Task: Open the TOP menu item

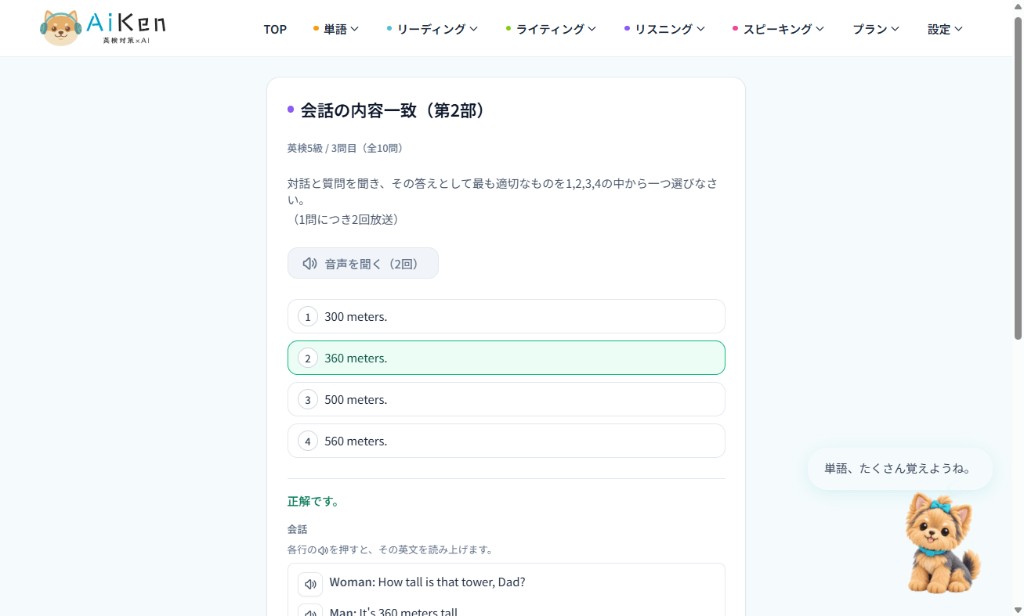Action: pos(275,29)
